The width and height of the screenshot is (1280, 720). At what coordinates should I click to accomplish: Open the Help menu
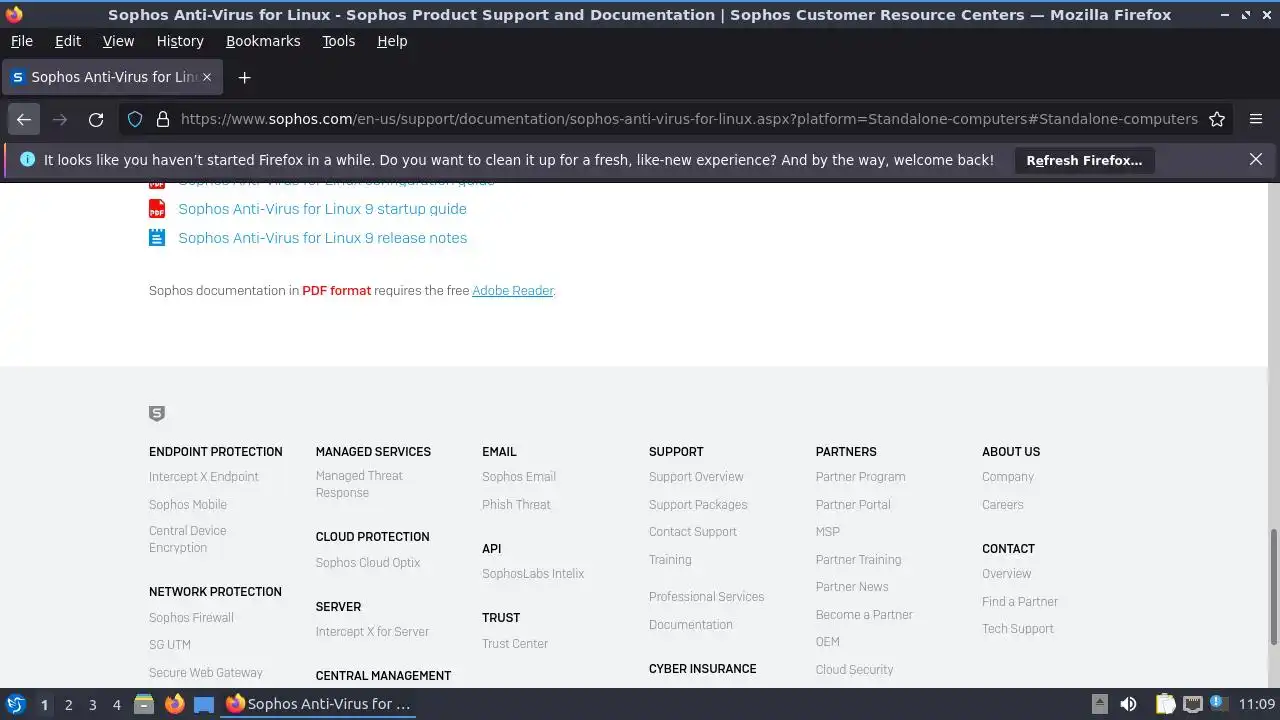(x=392, y=41)
